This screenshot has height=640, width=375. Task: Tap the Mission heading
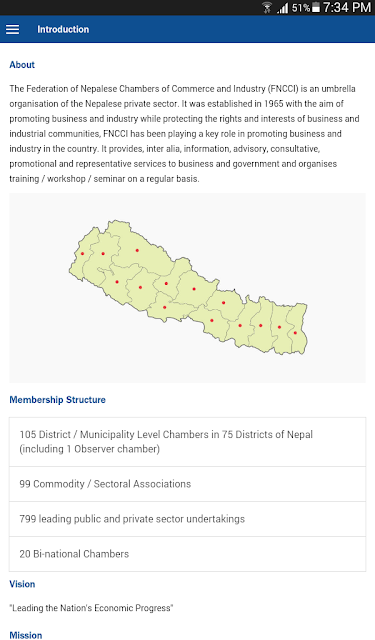(x=26, y=635)
